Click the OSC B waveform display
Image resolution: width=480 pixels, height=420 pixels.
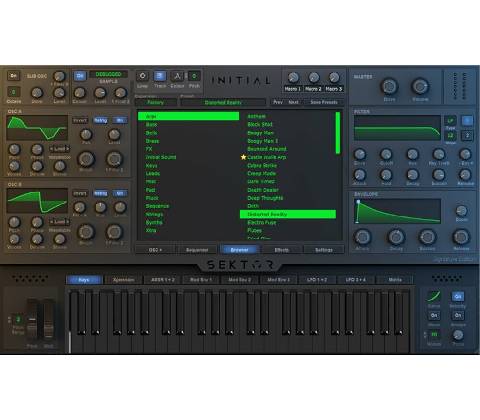click(x=37, y=201)
